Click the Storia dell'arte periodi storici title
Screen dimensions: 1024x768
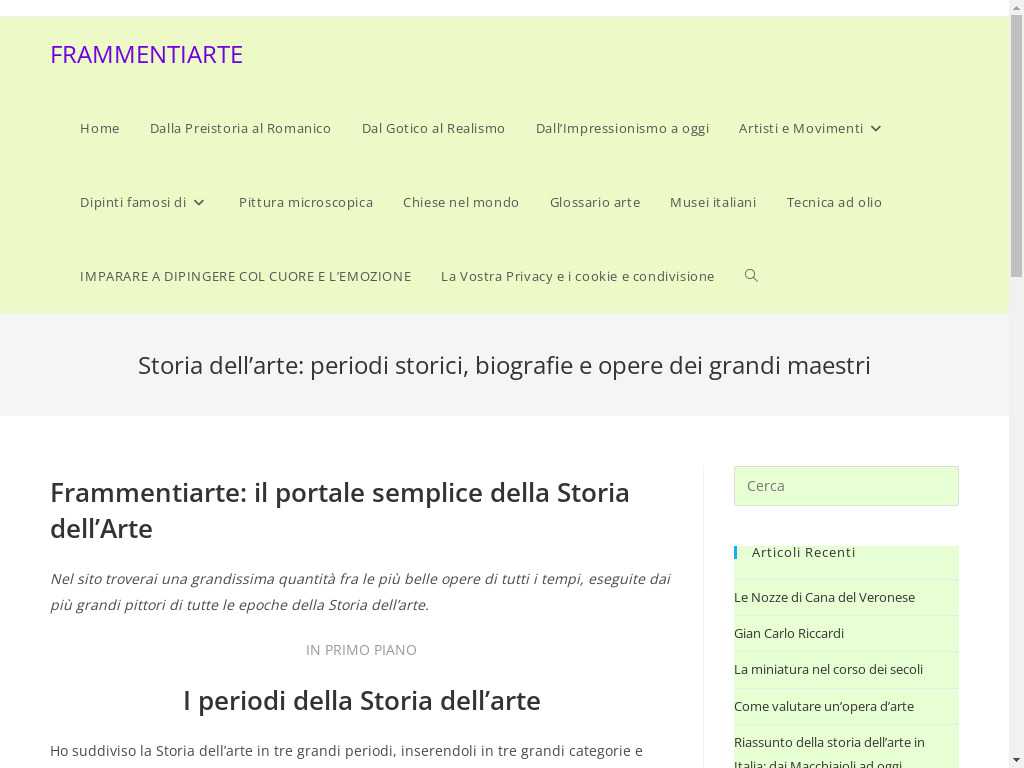504,365
